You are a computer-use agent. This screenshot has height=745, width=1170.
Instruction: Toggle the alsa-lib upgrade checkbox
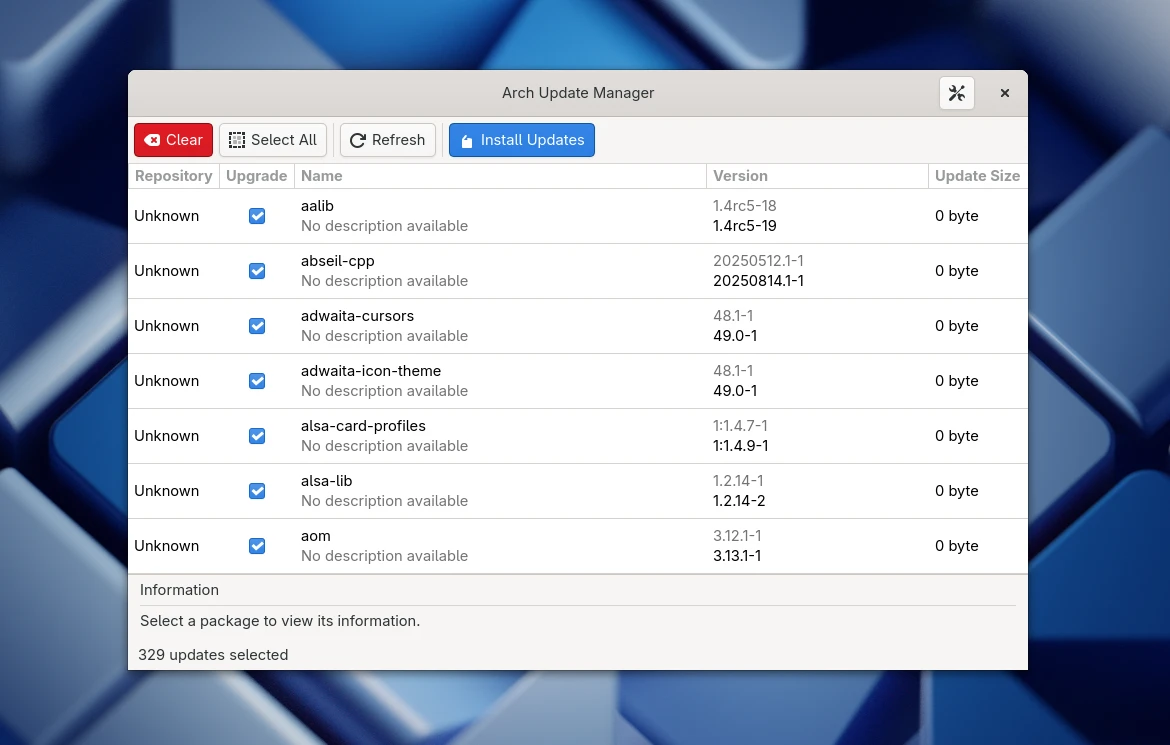point(257,490)
